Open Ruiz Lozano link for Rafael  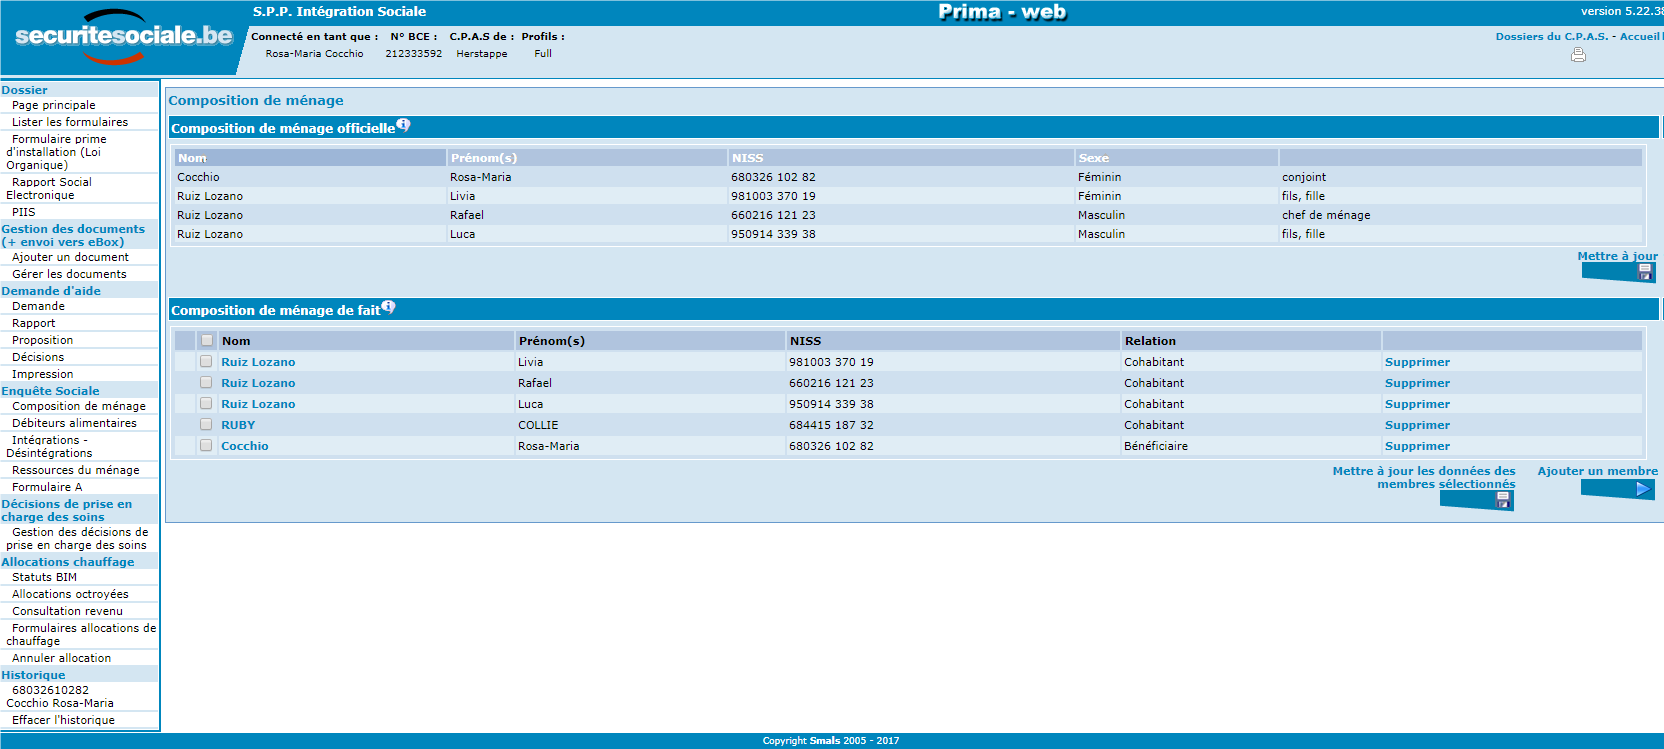[258, 383]
